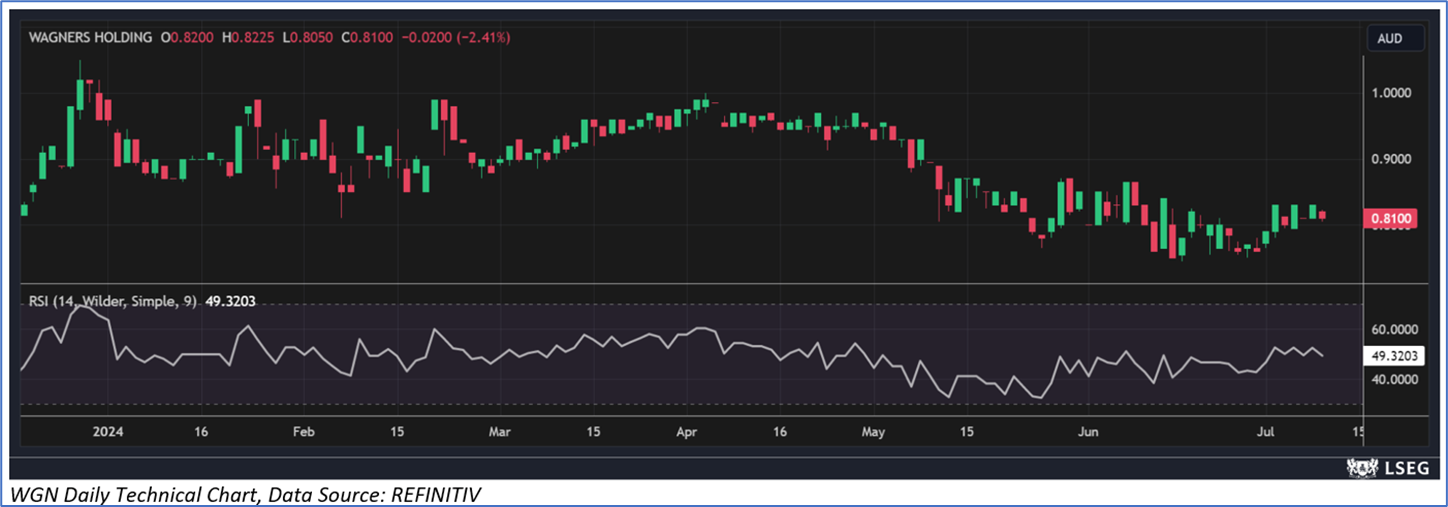Screen dimensions: 1448x507
Task: Click the AUD currency button
Action: (x=1395, y=39)
